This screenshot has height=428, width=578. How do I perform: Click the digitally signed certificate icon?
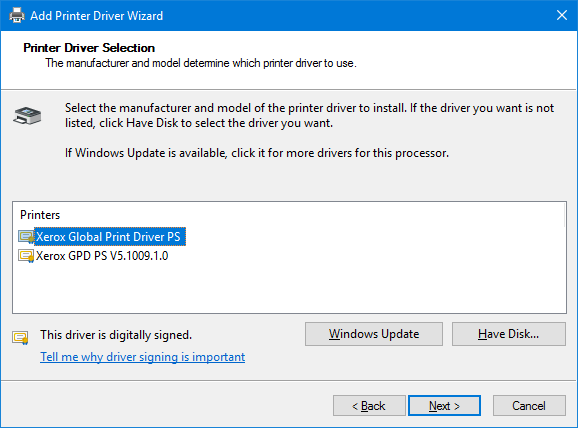pos(20,337)
